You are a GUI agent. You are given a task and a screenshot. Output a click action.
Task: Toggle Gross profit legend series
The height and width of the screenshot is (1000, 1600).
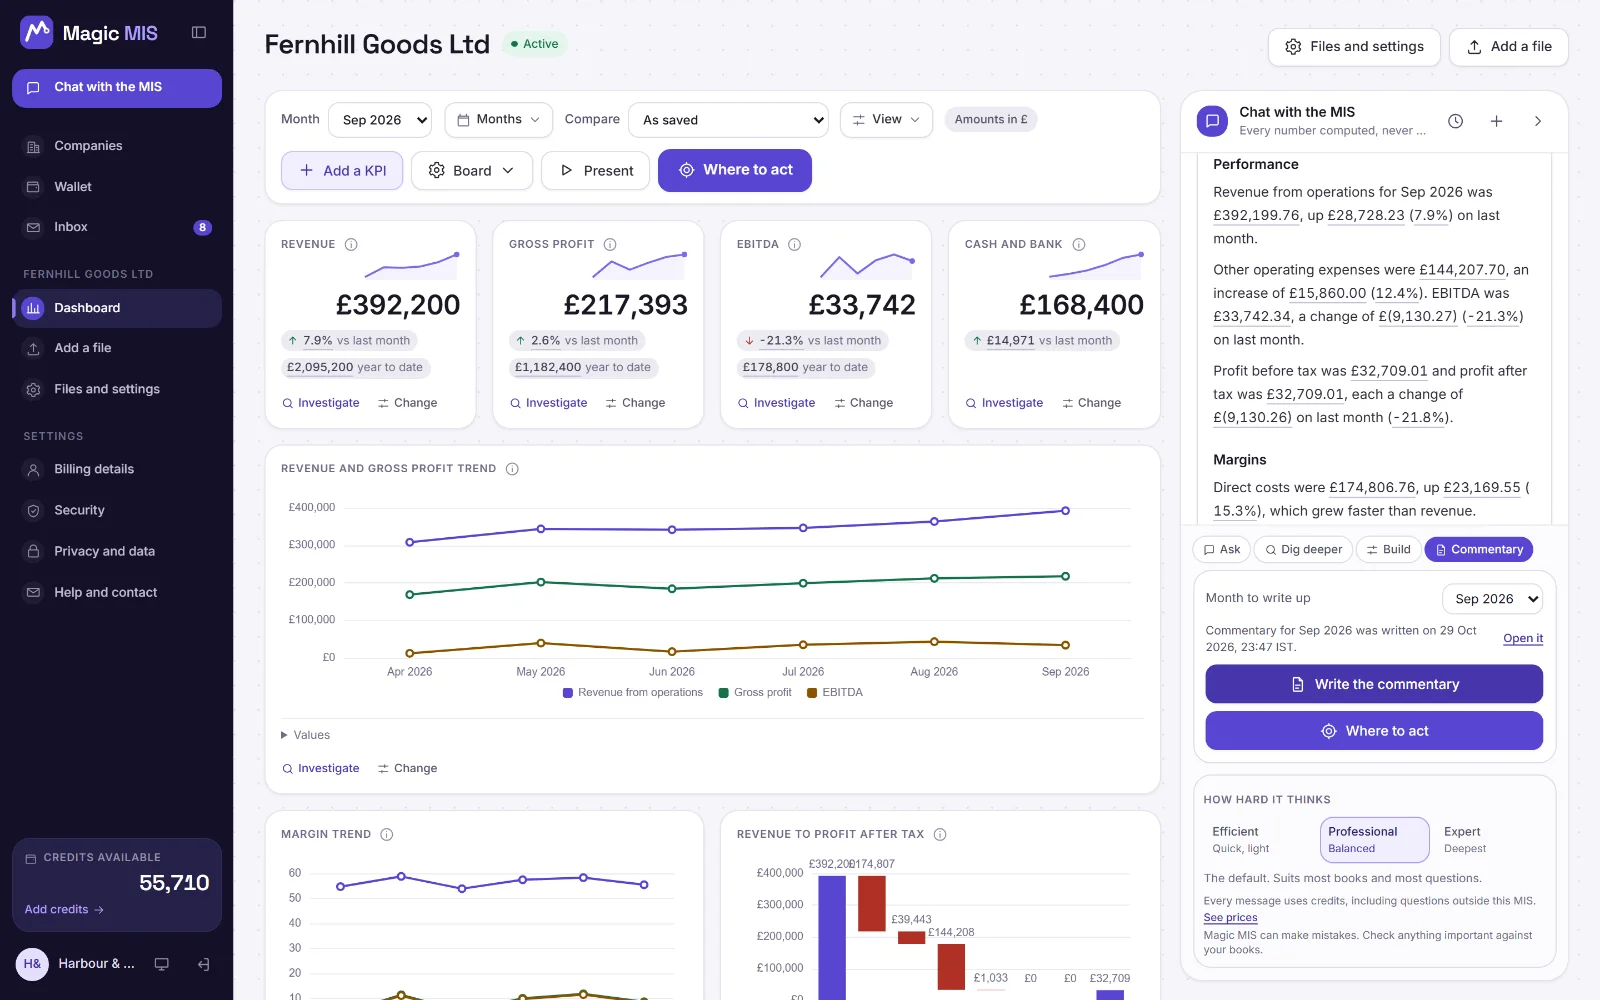(755, 692)
